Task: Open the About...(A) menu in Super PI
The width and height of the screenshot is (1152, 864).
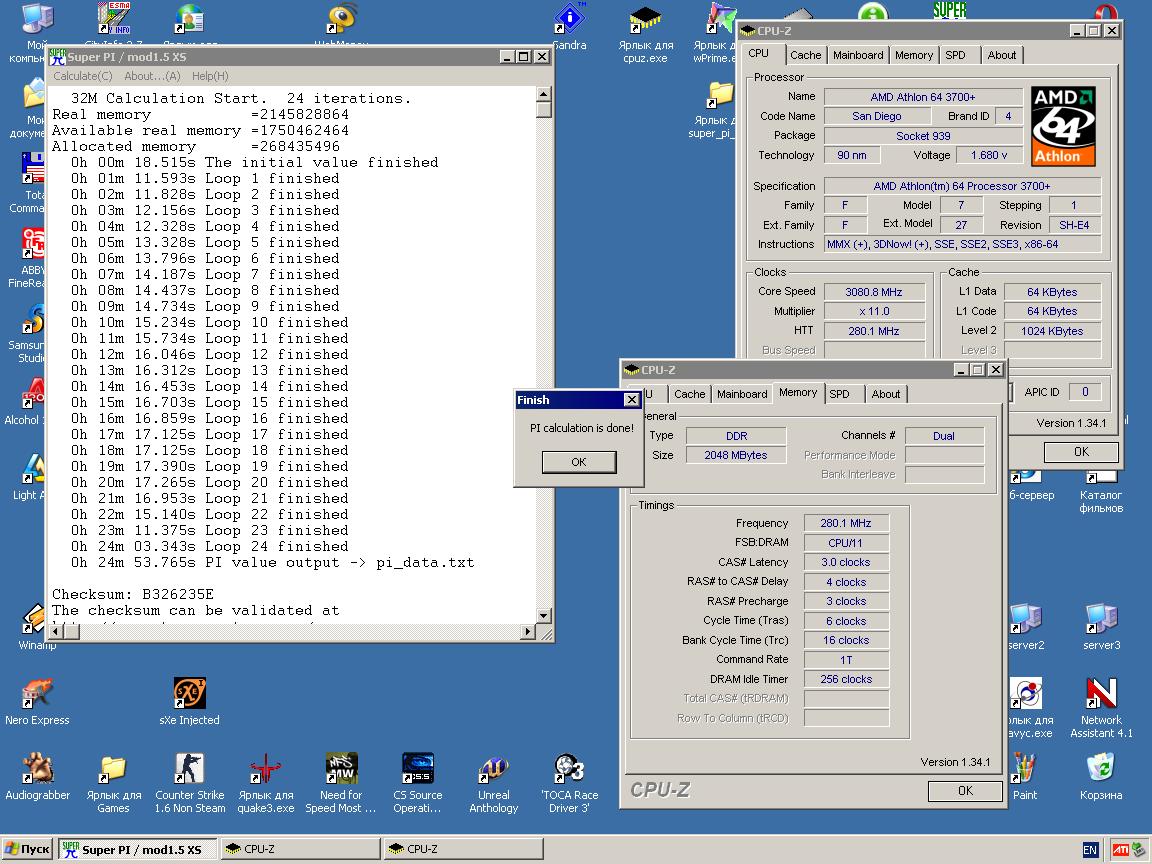Action: (152, 76)
